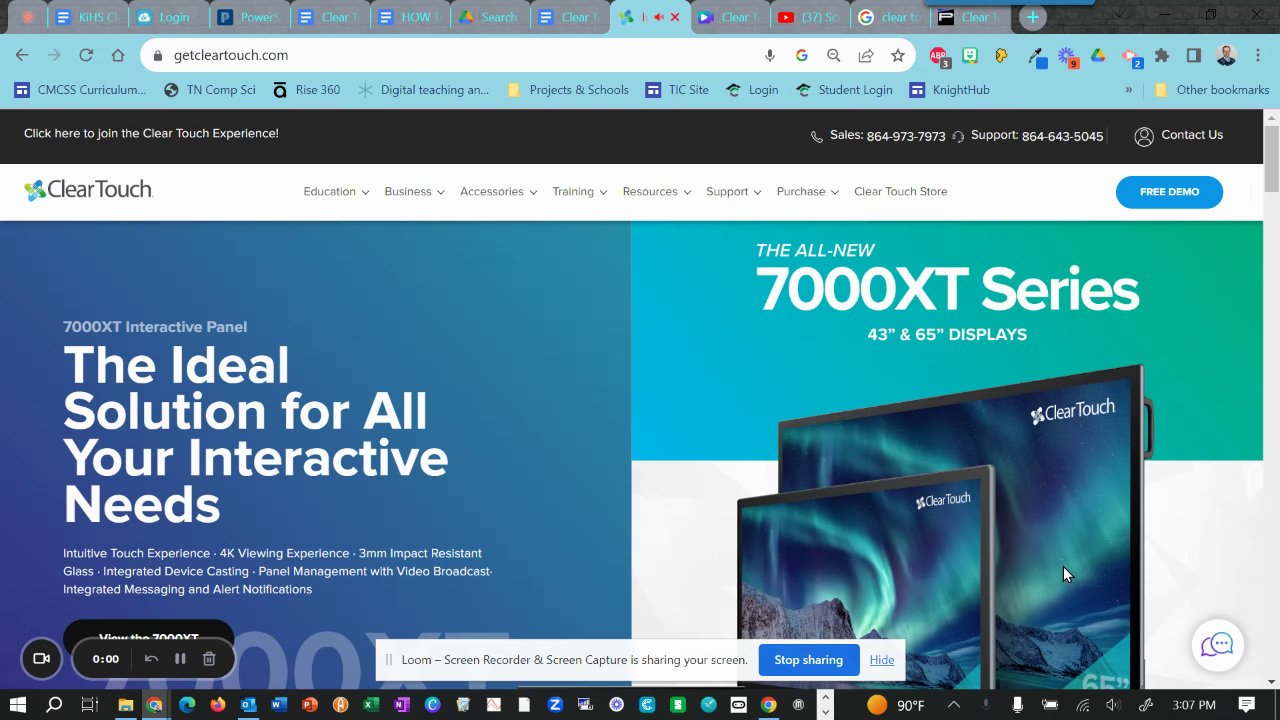The image size is (1280, 720).
Task: Open the volume control in system tray
Action: click(x=1113, y=705)
